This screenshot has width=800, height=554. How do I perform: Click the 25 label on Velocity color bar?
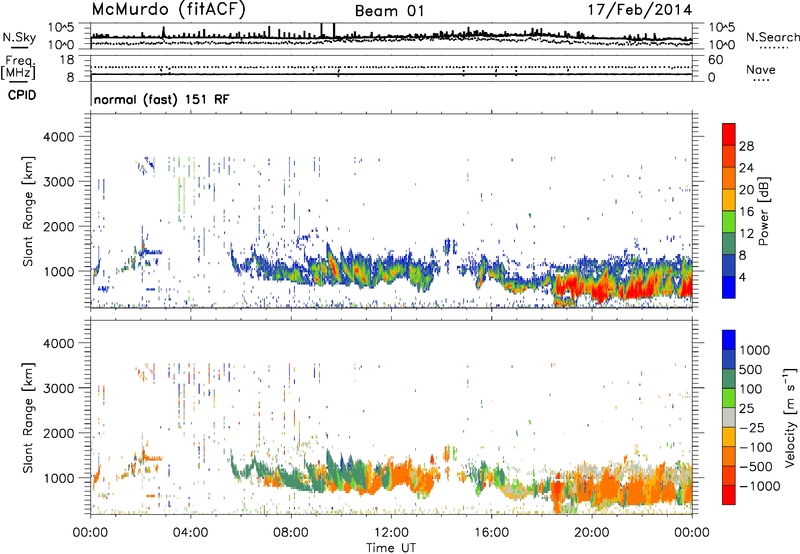click(x=746, y=409)
